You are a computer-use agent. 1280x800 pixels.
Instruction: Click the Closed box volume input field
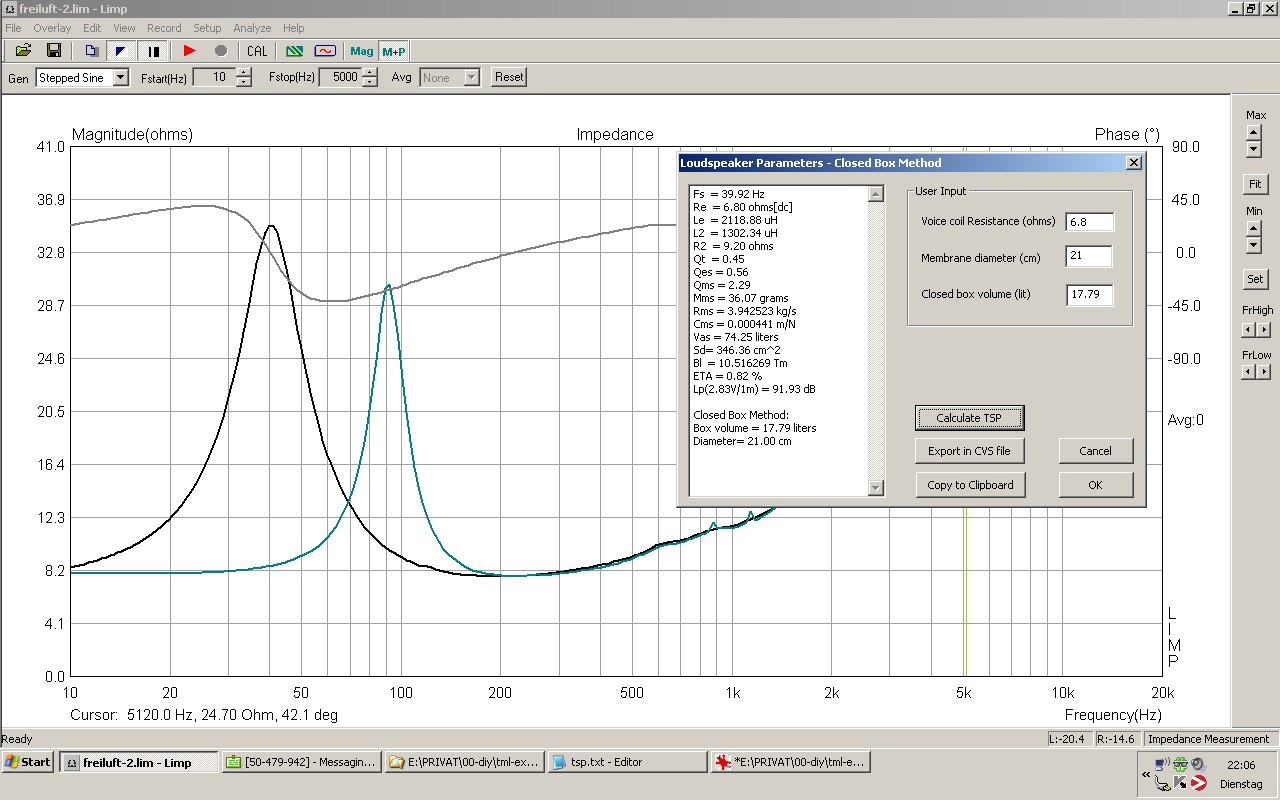click(1089, 294)
